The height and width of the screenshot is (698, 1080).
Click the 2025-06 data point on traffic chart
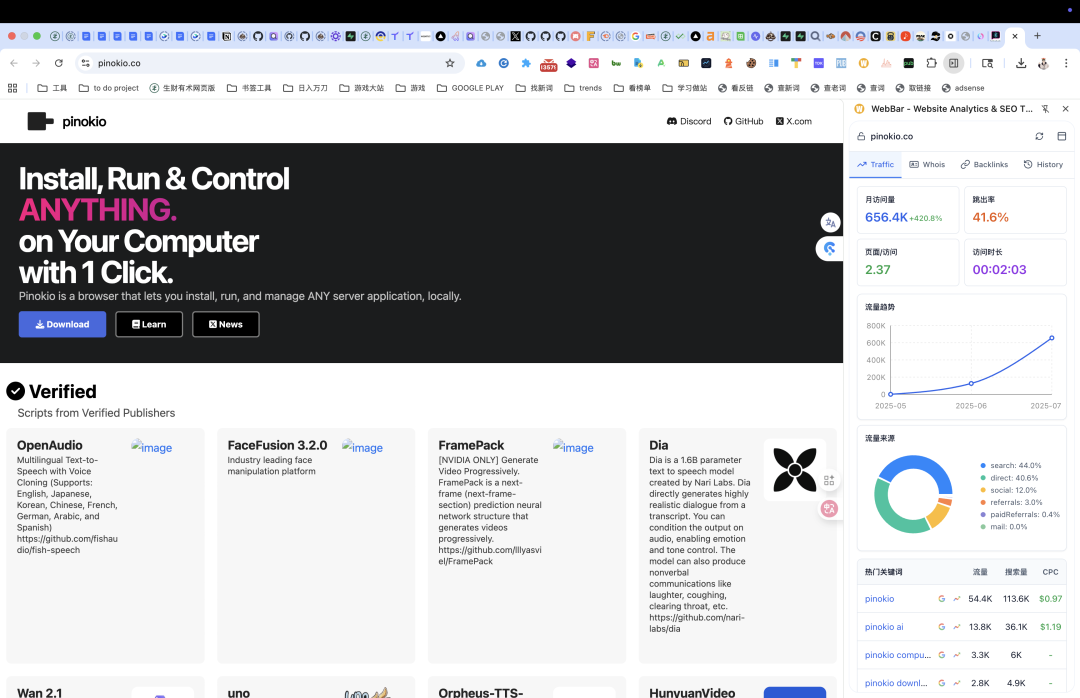pos(971,383)
